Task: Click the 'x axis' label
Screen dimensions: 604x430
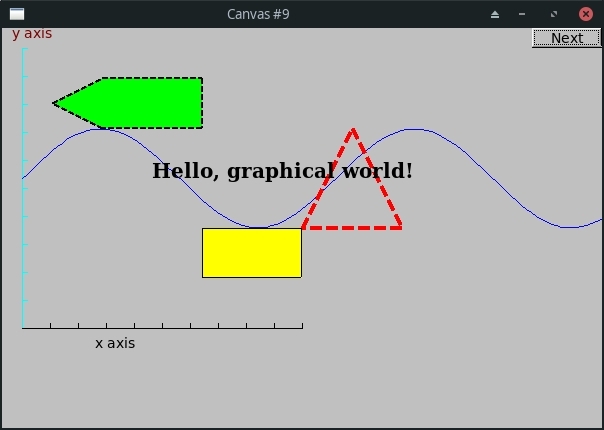Action: click(x=115, y=343)
